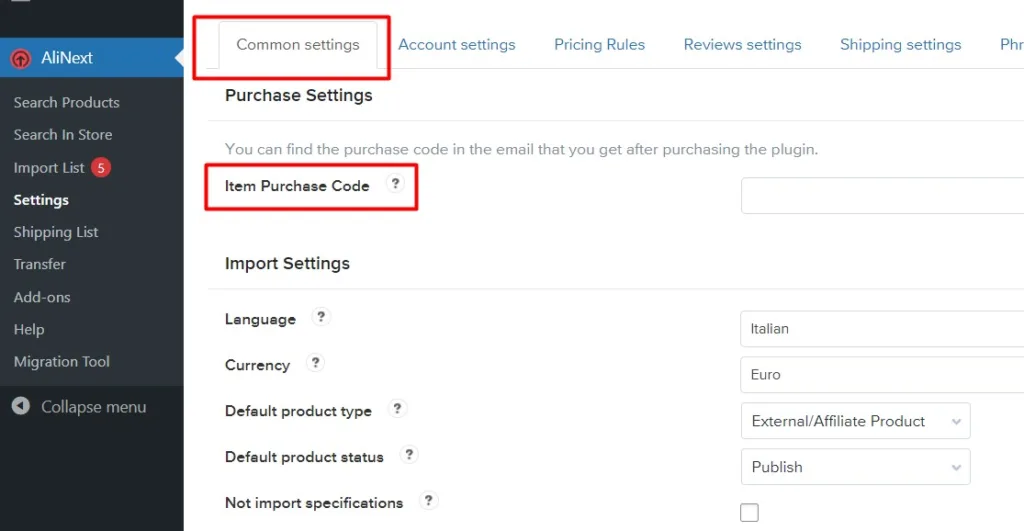Click the Collapse menu arrow icon
The image size is (1024, 531).
21,406
